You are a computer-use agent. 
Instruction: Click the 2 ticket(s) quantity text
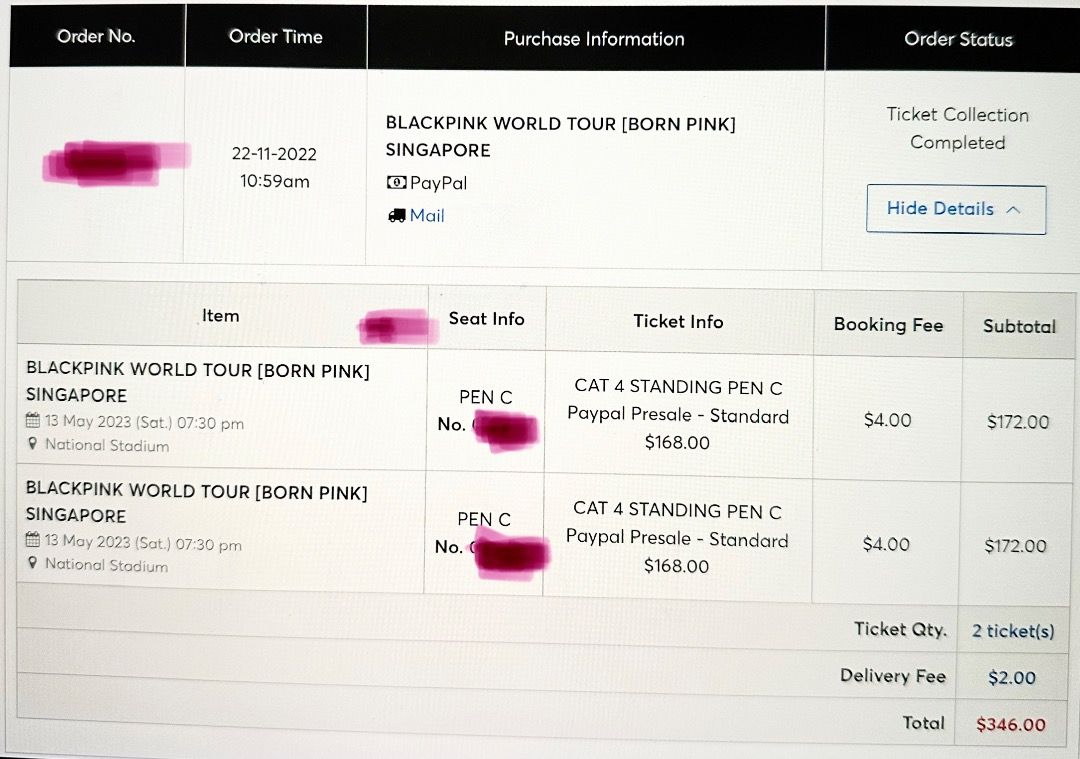(x=1012, y=631)
